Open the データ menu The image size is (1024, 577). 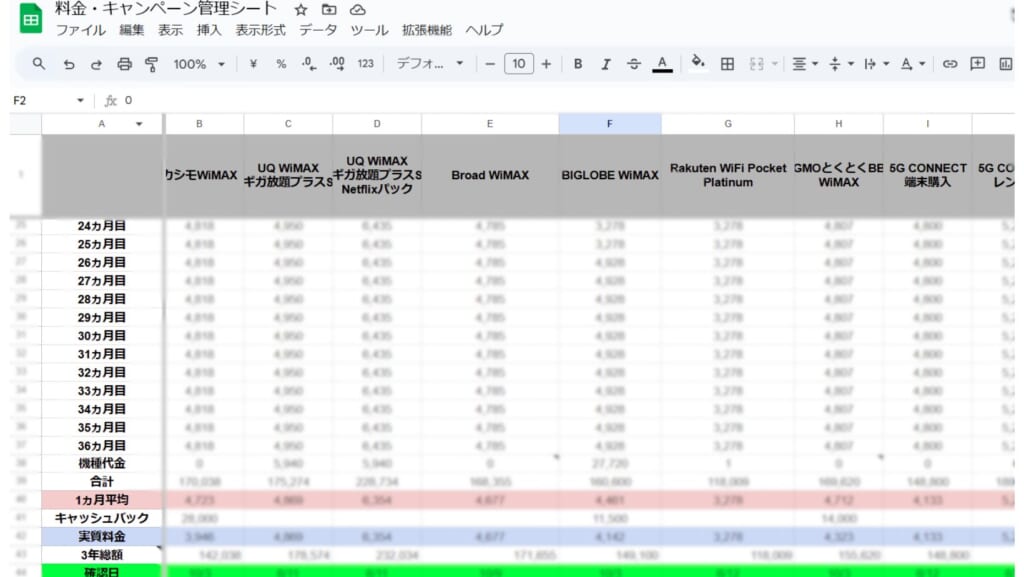point(318,30)
